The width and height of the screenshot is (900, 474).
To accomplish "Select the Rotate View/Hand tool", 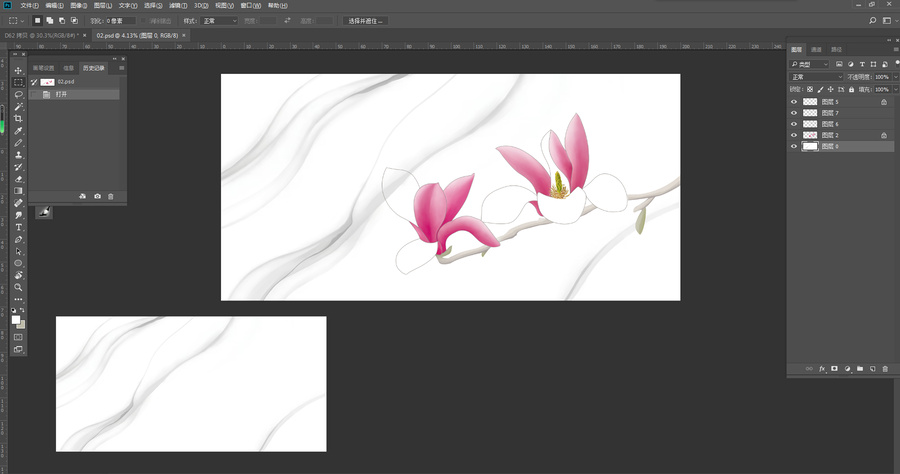I will tap(18, 275).
